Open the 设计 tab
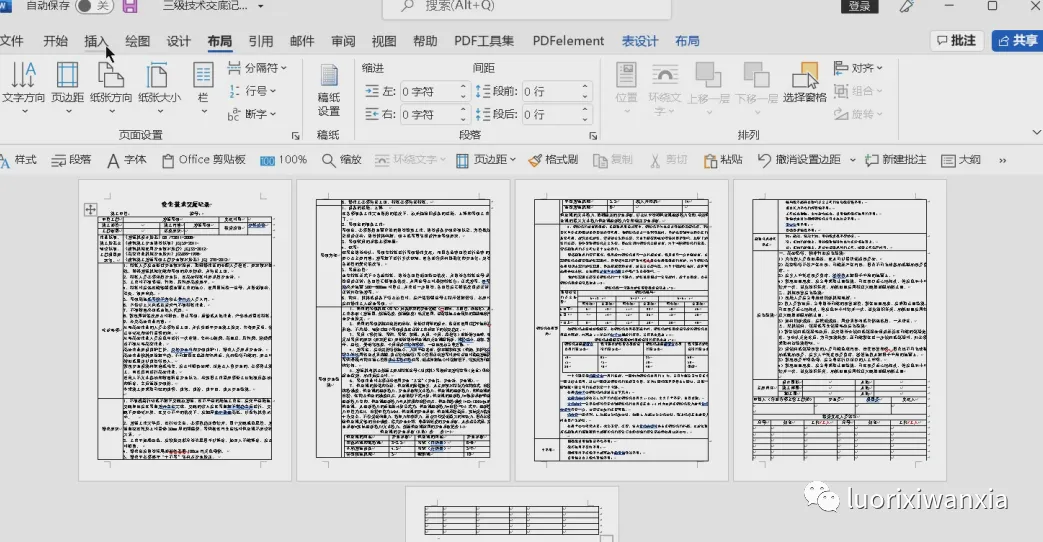Screen dimensions: 1043x542 [x=179, y=41]
